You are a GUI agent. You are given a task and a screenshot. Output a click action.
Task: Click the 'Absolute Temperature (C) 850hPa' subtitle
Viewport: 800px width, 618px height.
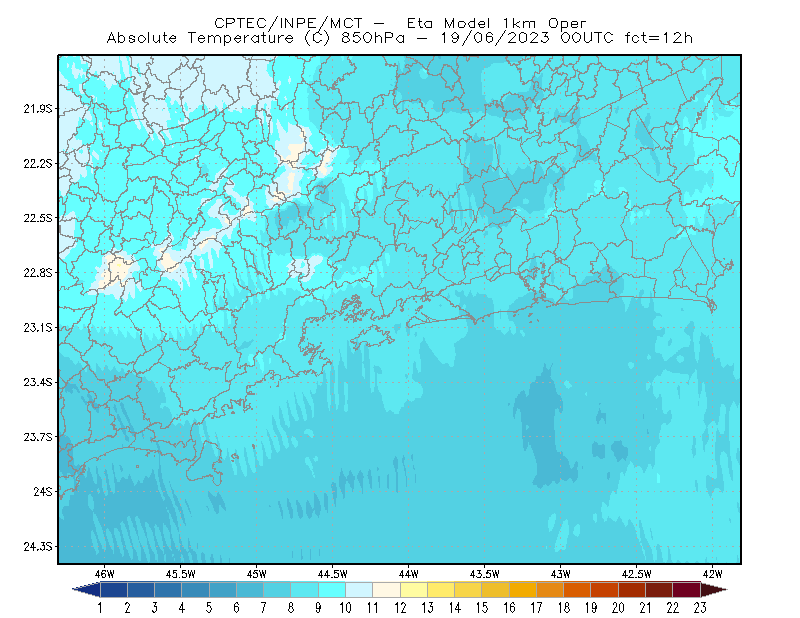[256, 38]
